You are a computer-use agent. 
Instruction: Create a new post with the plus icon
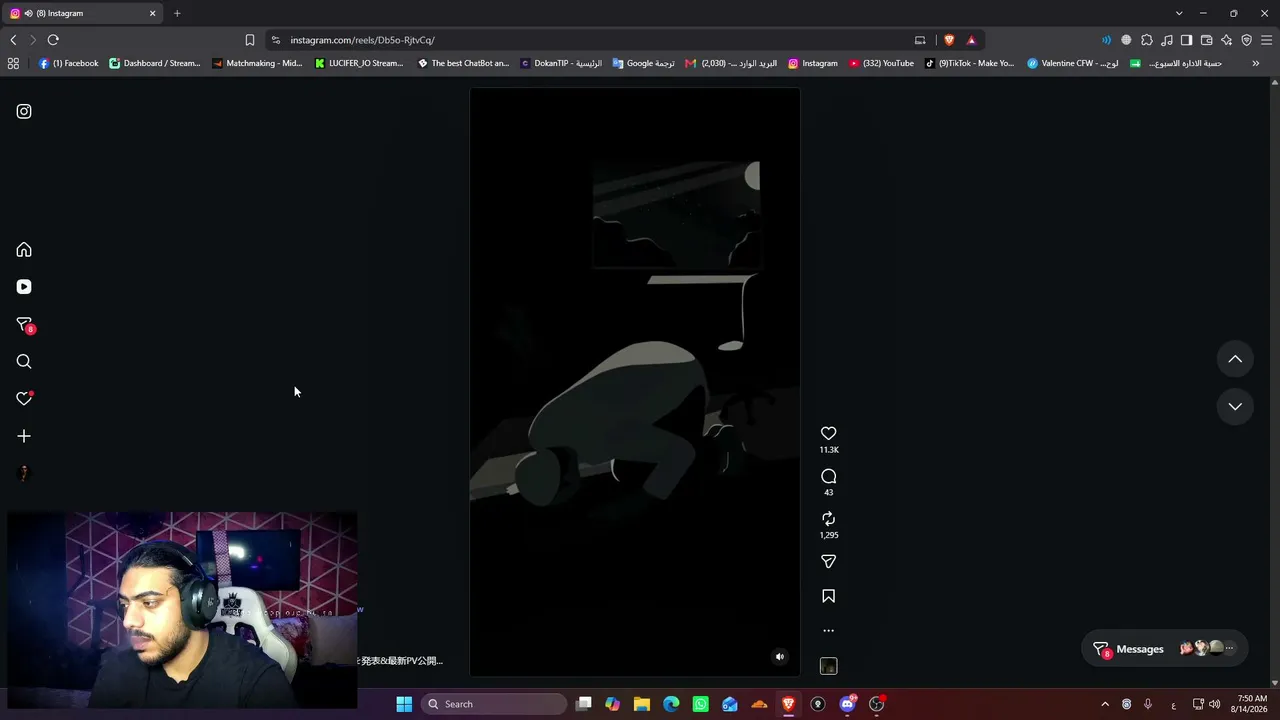pyautogui.click(x=24, y=436)
